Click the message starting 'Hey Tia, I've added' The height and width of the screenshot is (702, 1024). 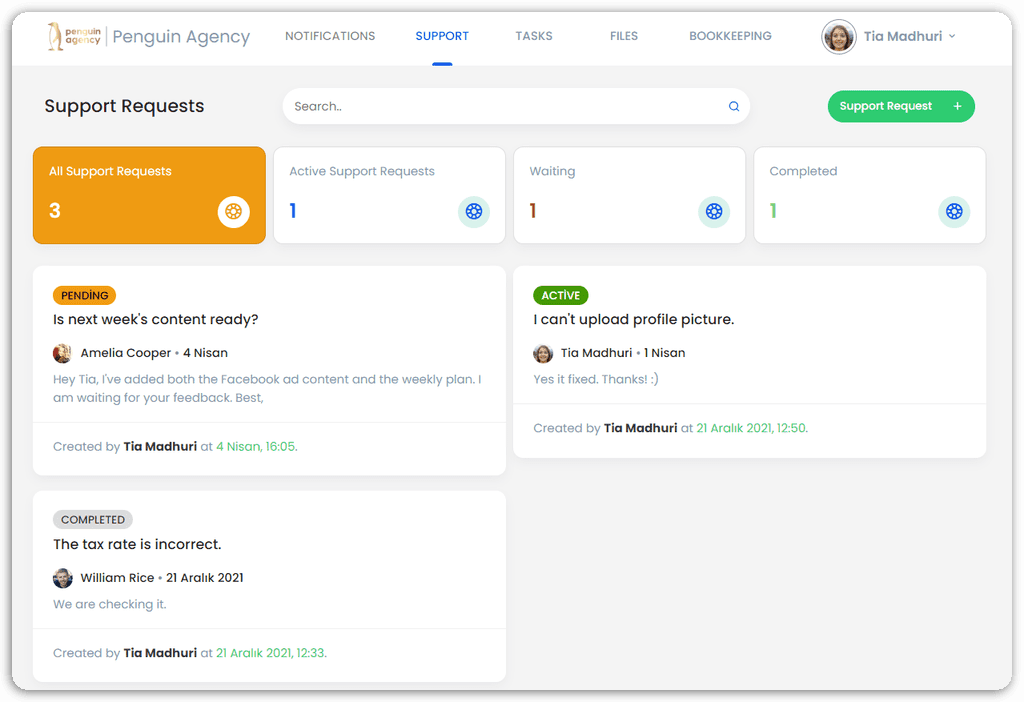point(267,389)
